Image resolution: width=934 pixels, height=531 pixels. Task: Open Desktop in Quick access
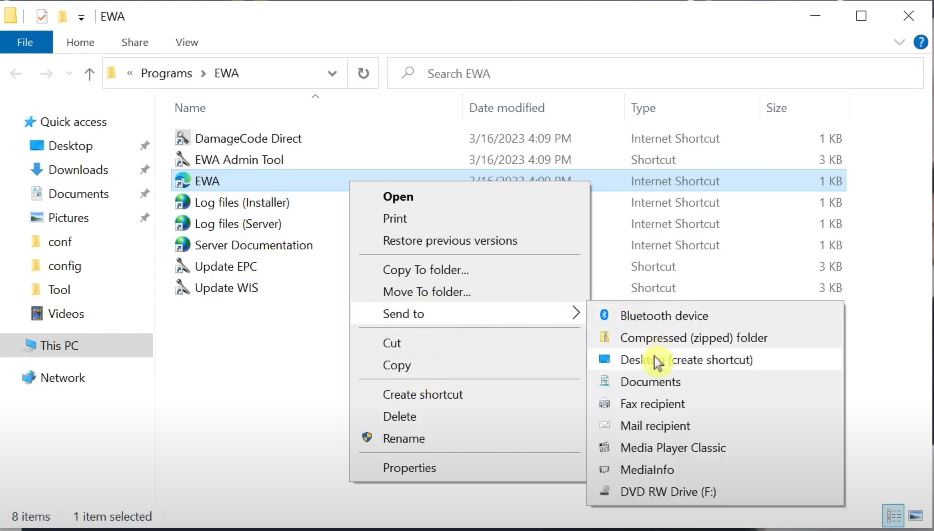70,146
